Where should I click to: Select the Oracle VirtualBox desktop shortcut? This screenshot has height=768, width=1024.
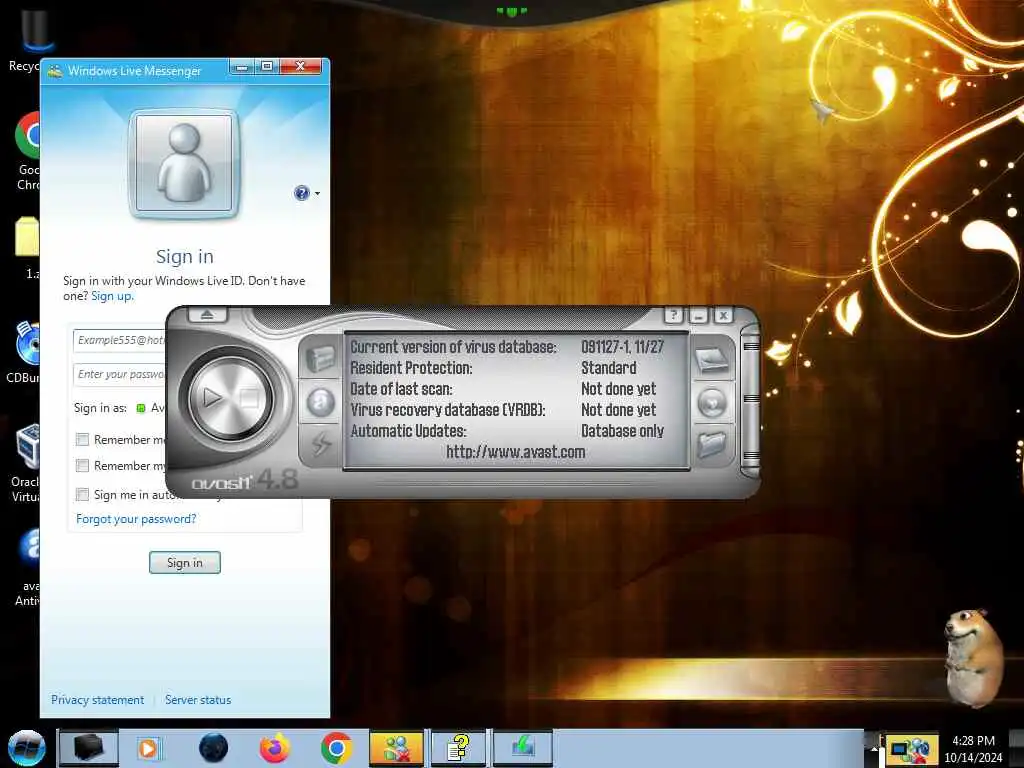pos(26,464)
